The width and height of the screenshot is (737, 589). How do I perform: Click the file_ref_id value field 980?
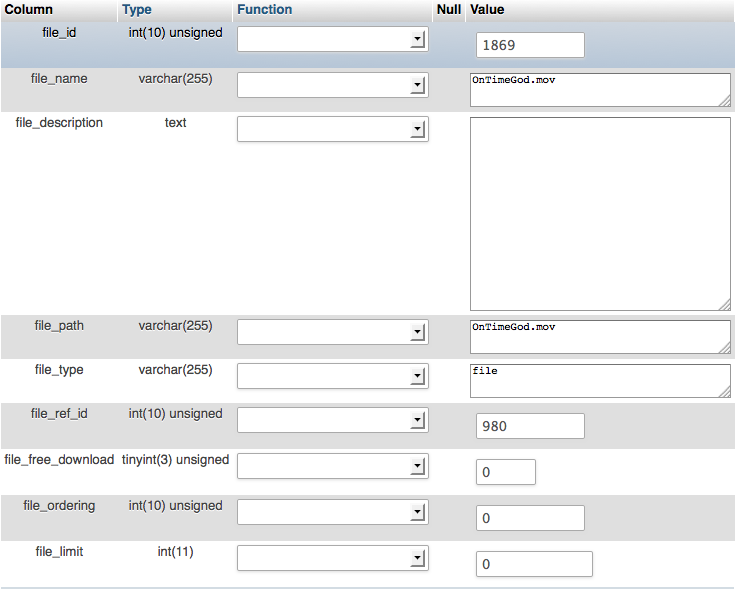click(x=530, y=426)
